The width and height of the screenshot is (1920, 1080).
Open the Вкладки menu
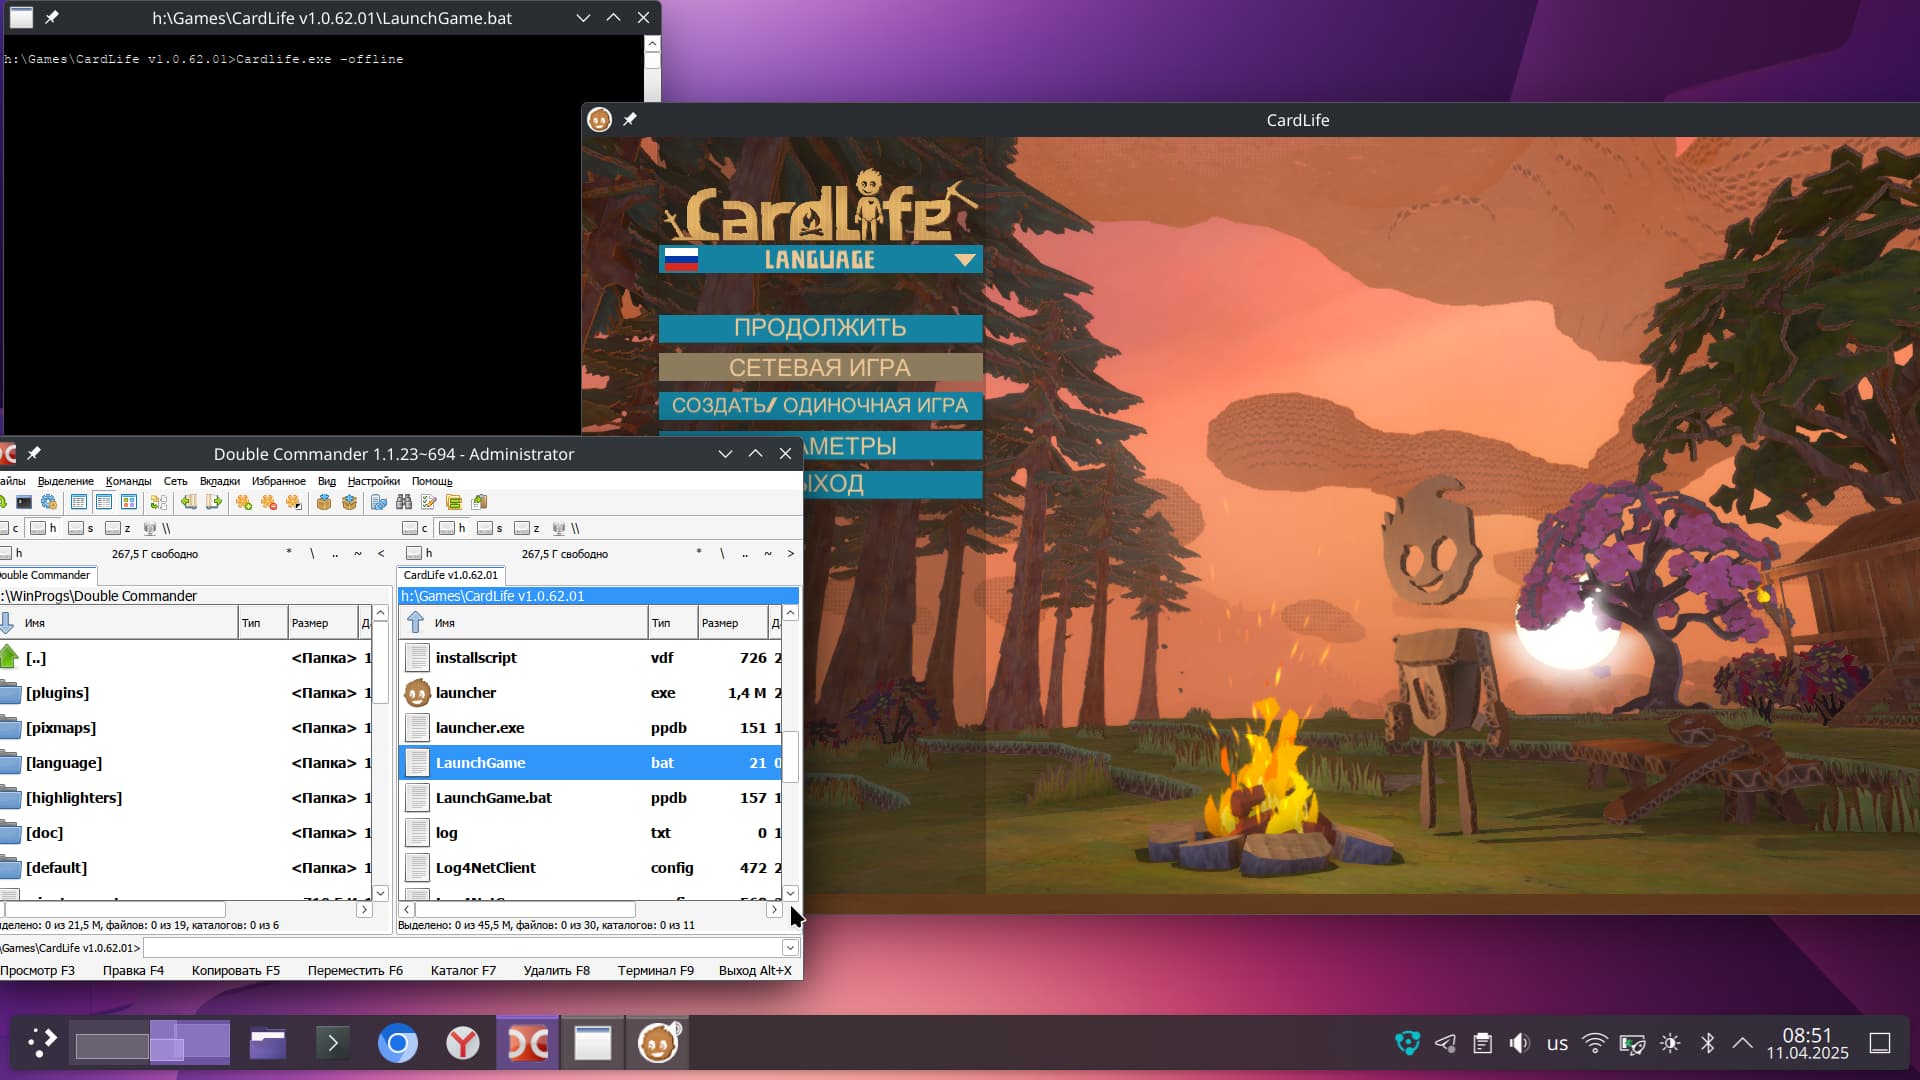[219, 481]
